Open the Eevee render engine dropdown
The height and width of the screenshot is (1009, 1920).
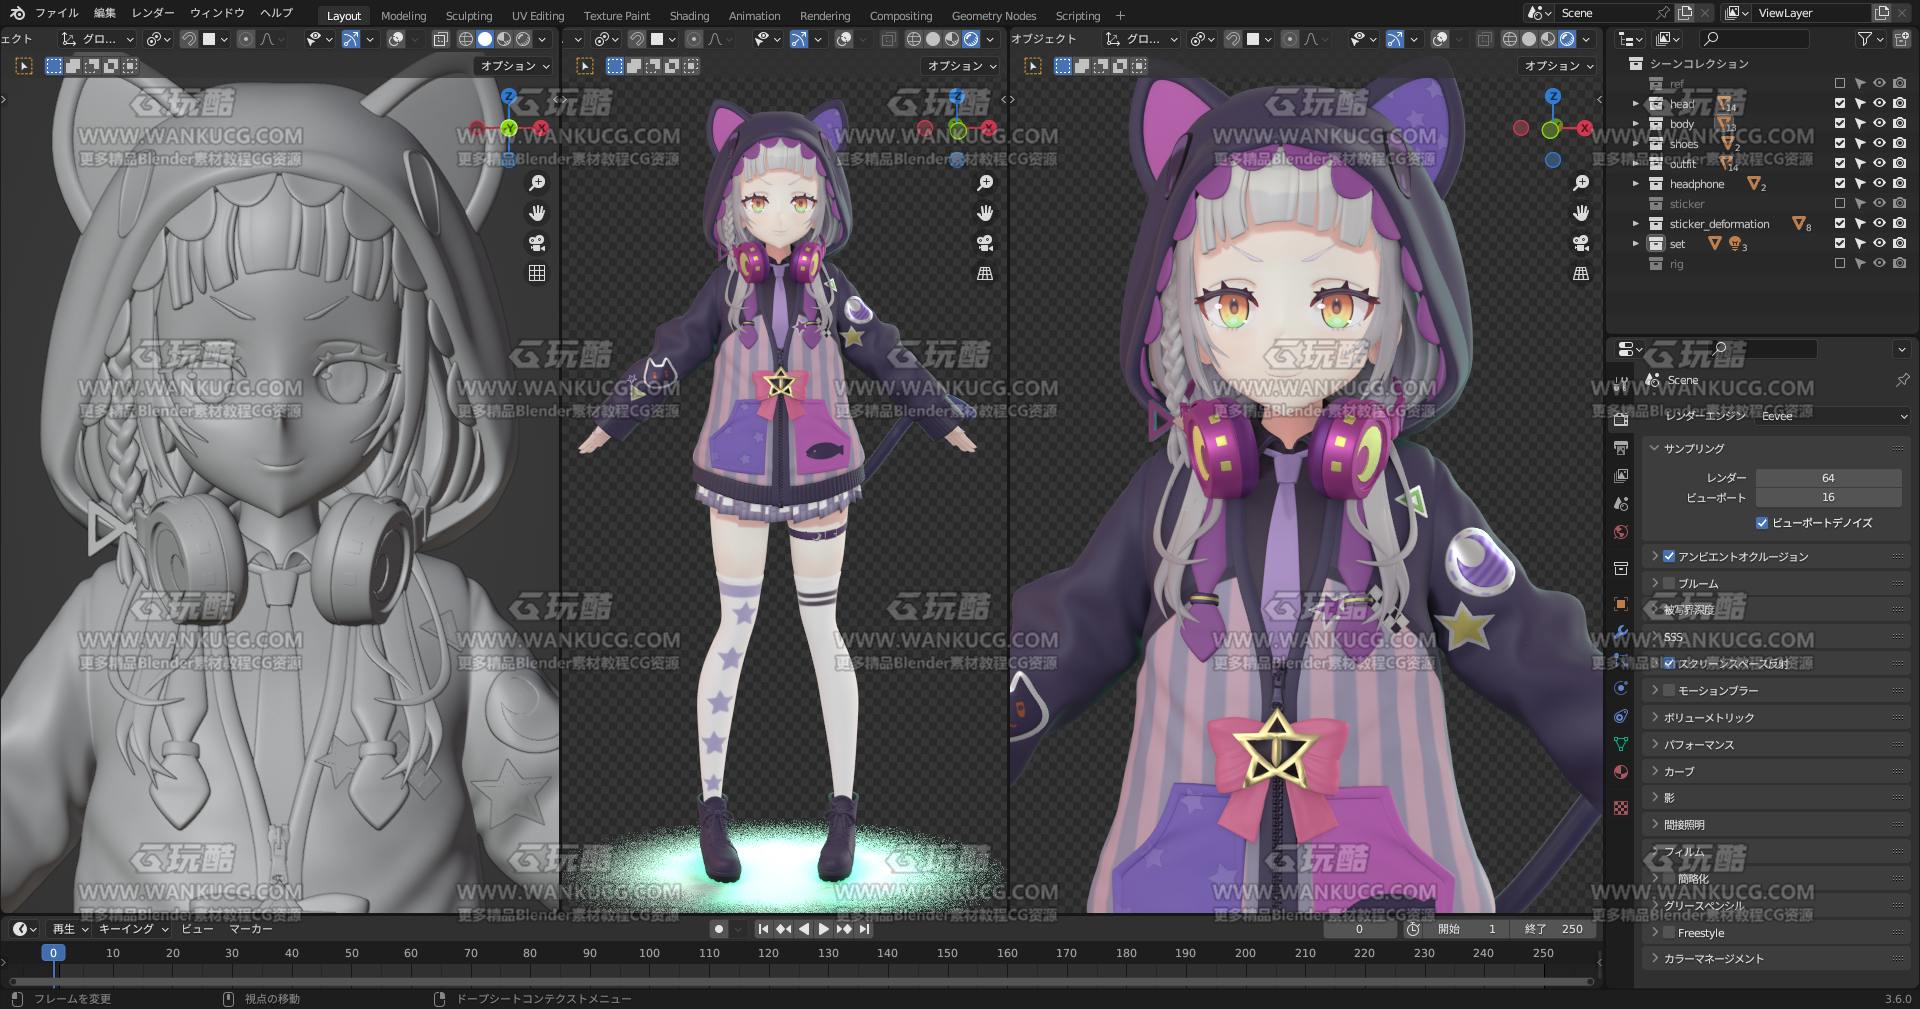[1833, 416]
